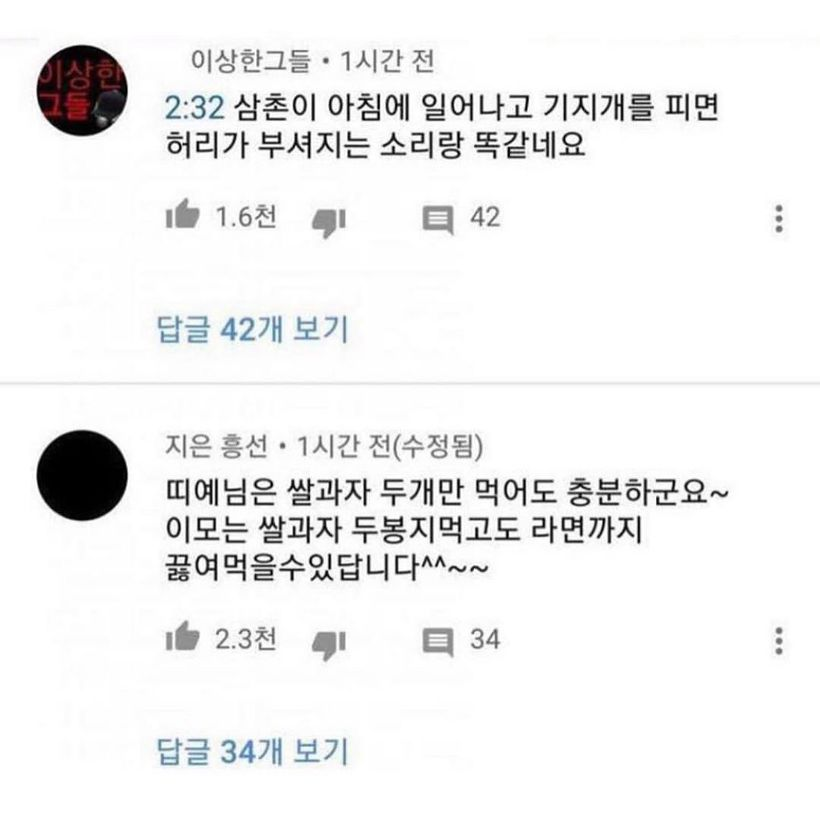
Task: Open more options on 이상한그들 comment
Action: 779,219
